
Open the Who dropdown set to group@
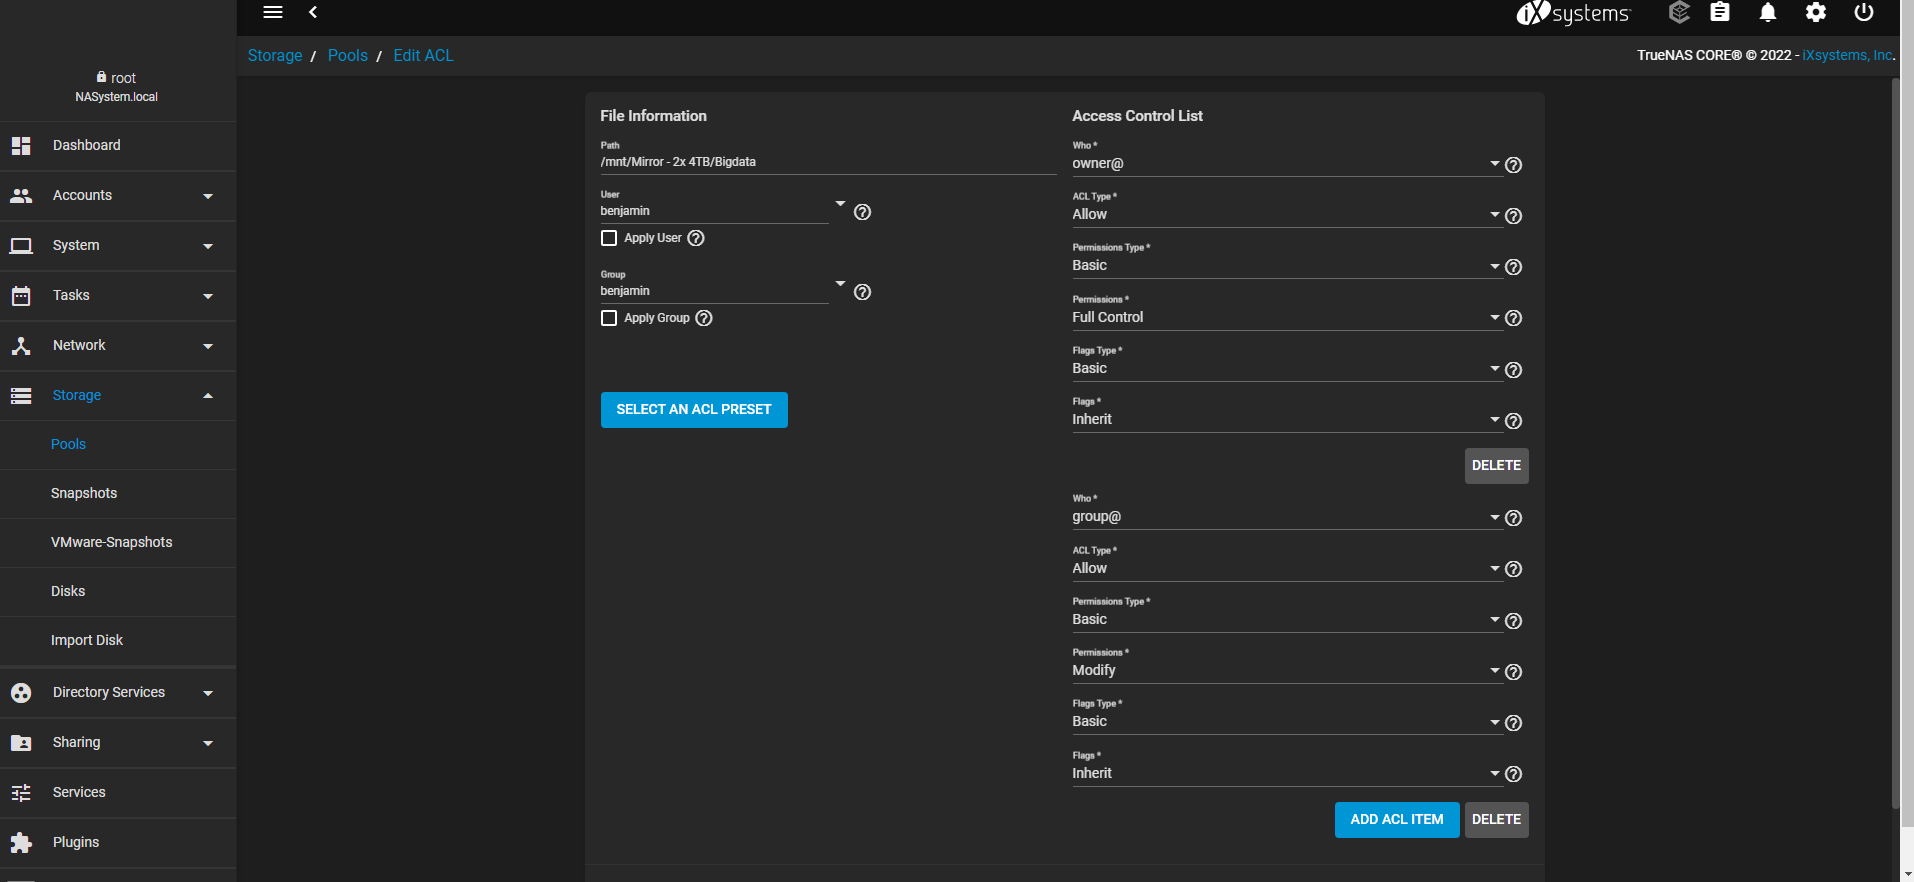click(x=1286, y=517)
